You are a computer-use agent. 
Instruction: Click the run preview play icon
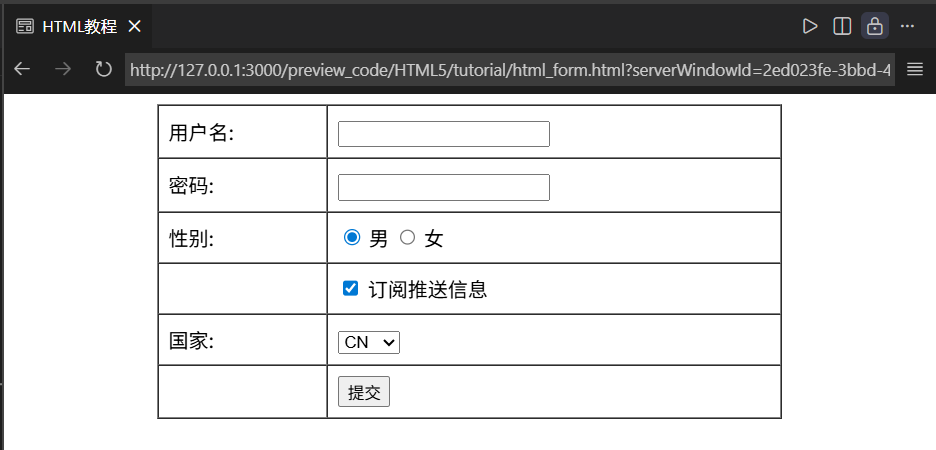(810, 26)
